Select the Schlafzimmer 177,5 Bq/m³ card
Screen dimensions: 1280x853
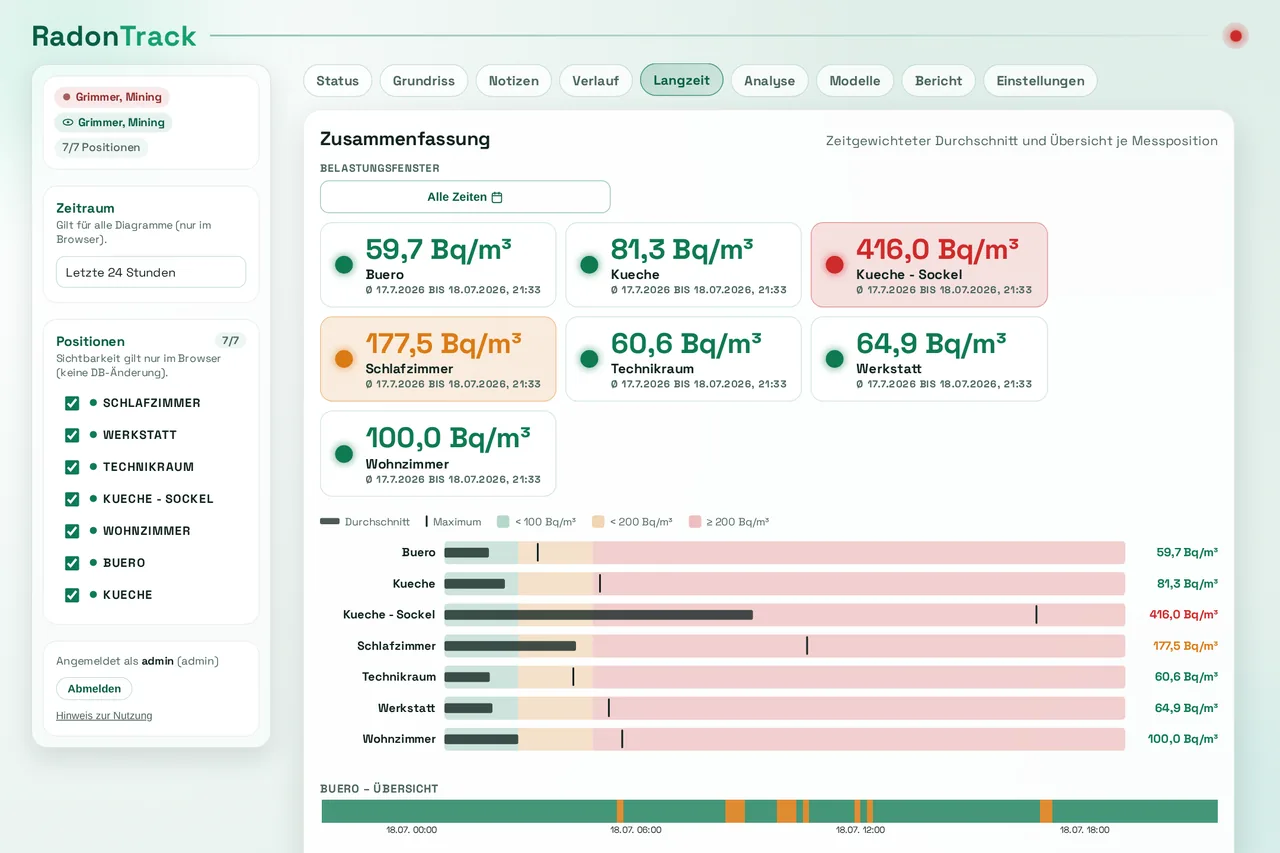(x=438, y=359)
